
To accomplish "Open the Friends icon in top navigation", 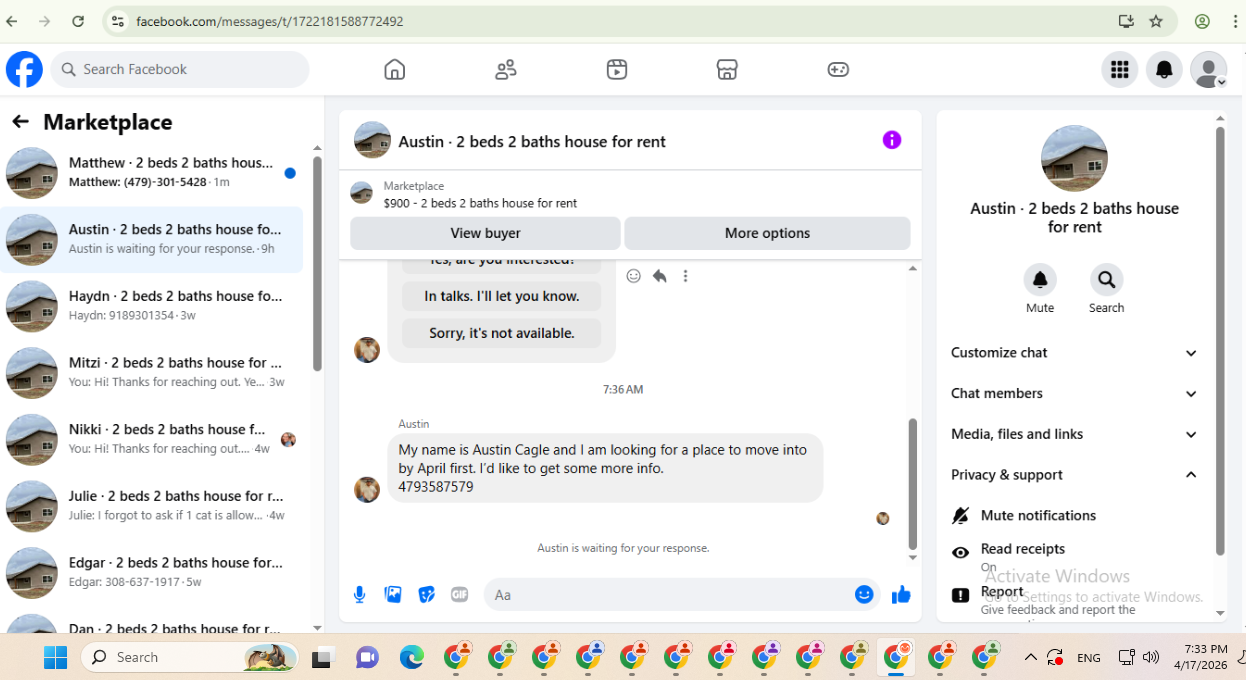I will (506, 69).
